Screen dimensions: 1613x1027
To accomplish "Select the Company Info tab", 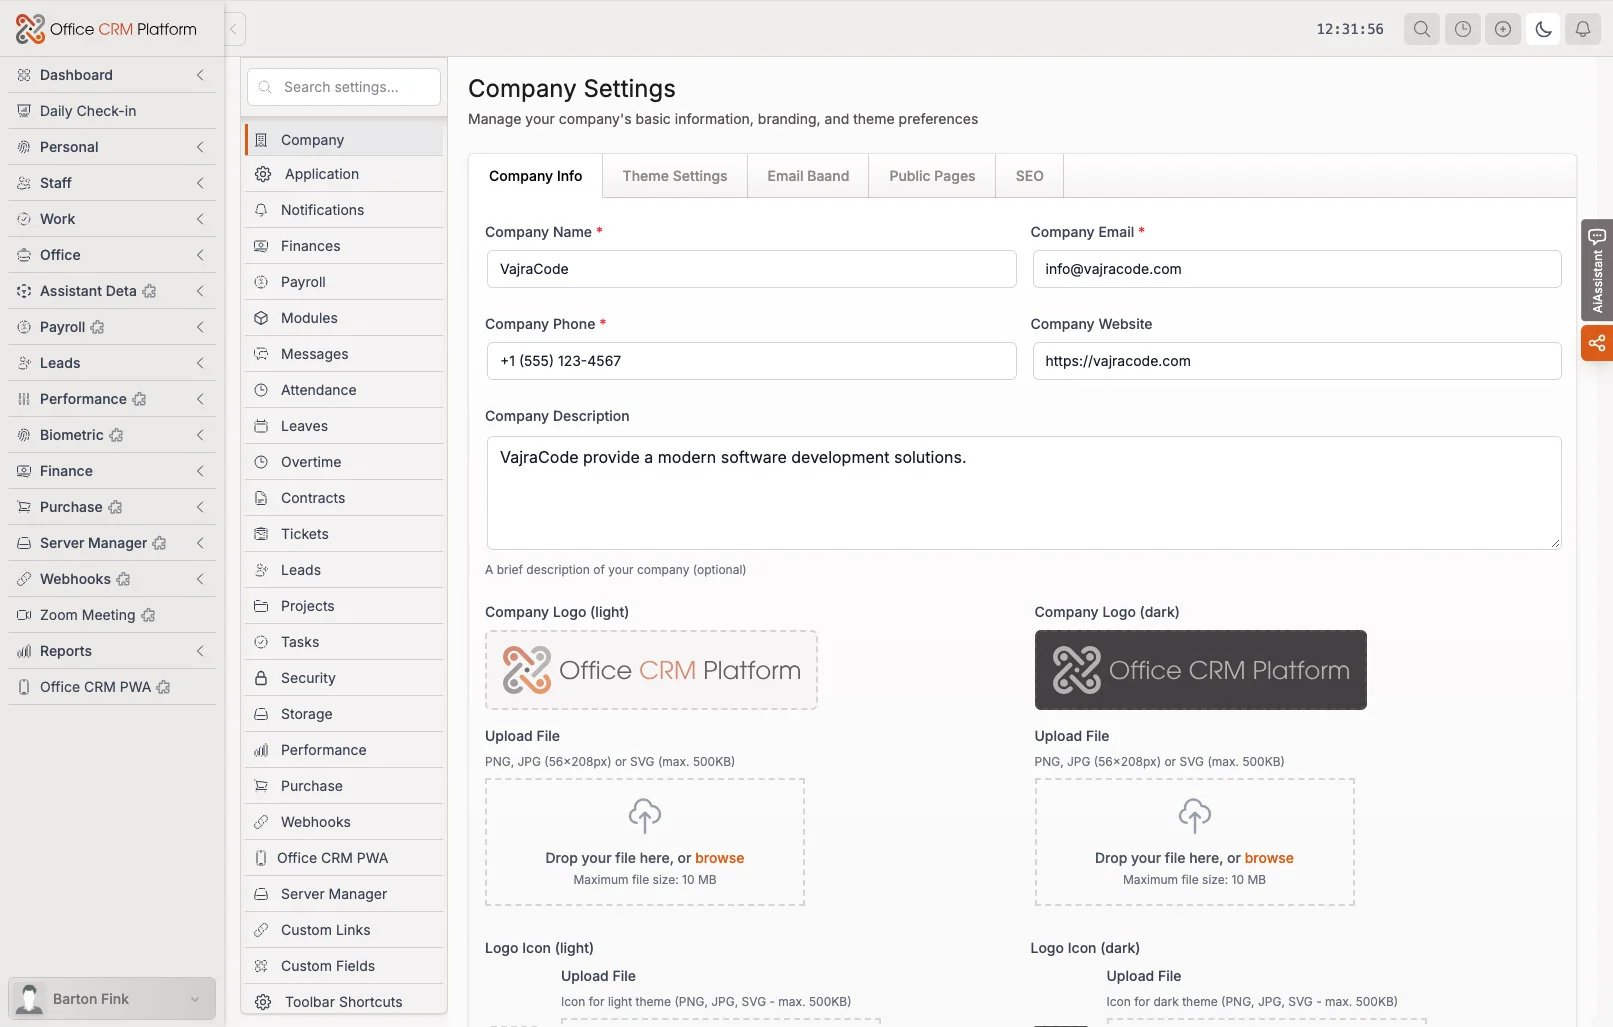I will pyautogui.click(x=535, y=176).
